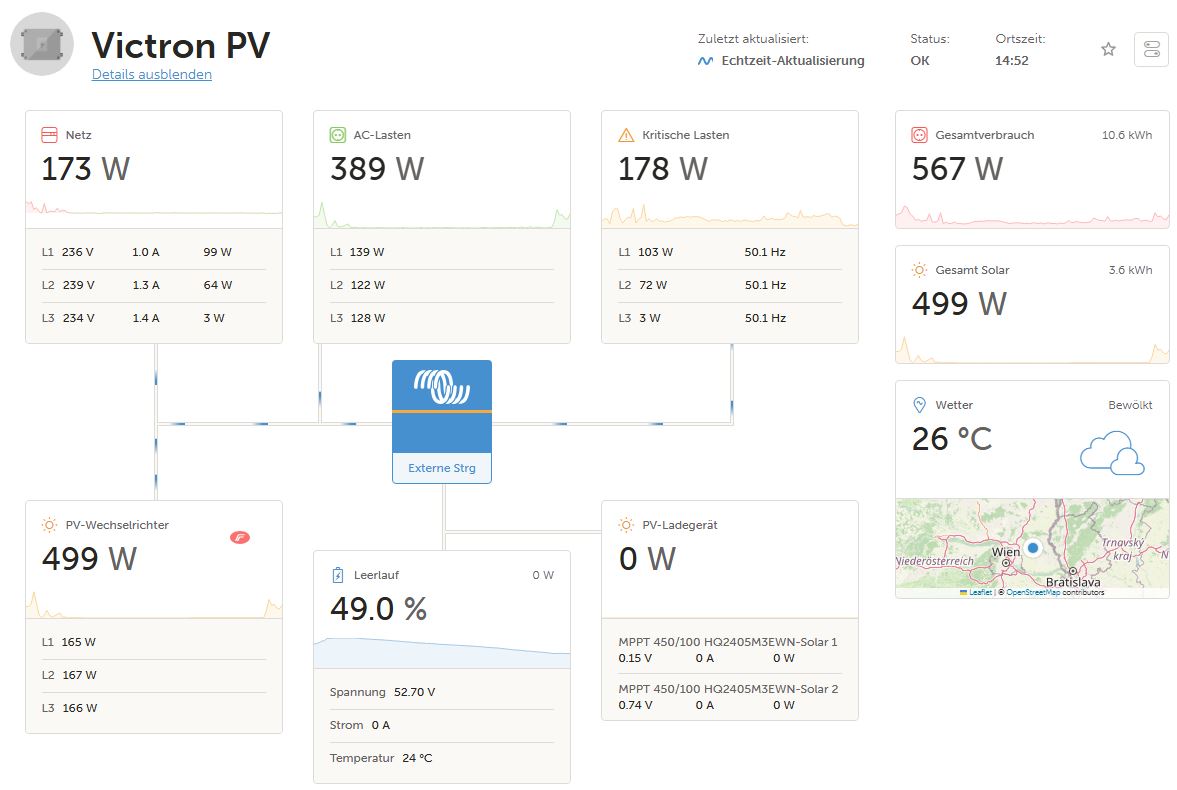Image resolution: width=1177 pixels, height=790 pixels.
Task: Click the Netz grid meter icon
Action: pyautogui.click(x=49, y=135)
